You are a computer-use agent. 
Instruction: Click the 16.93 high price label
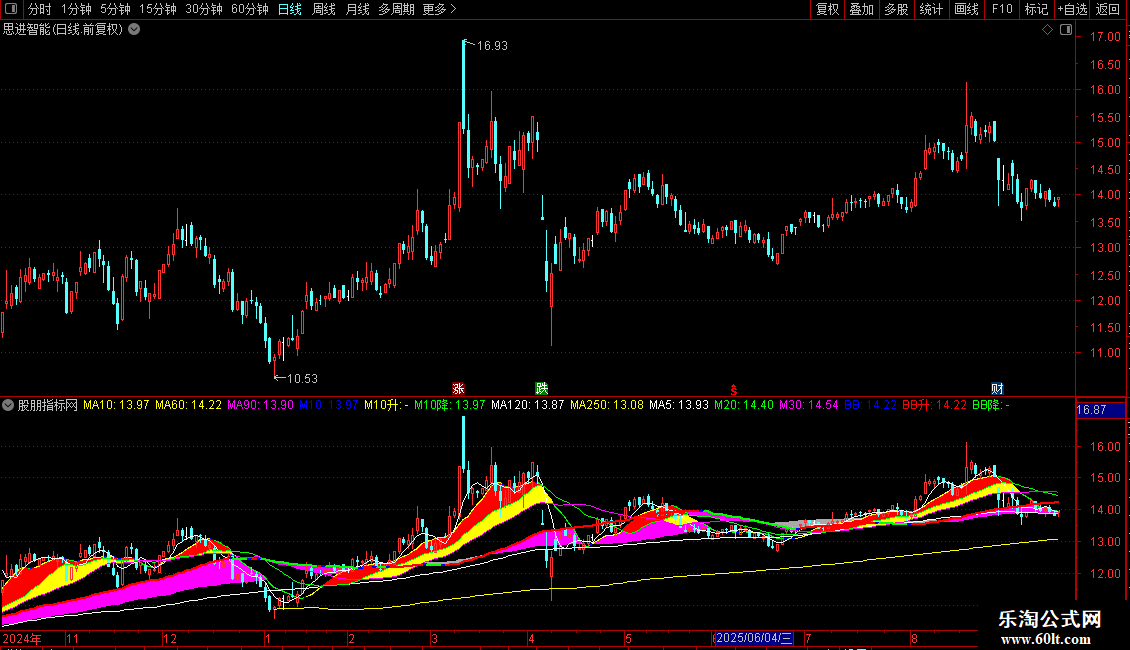(492, 45)
